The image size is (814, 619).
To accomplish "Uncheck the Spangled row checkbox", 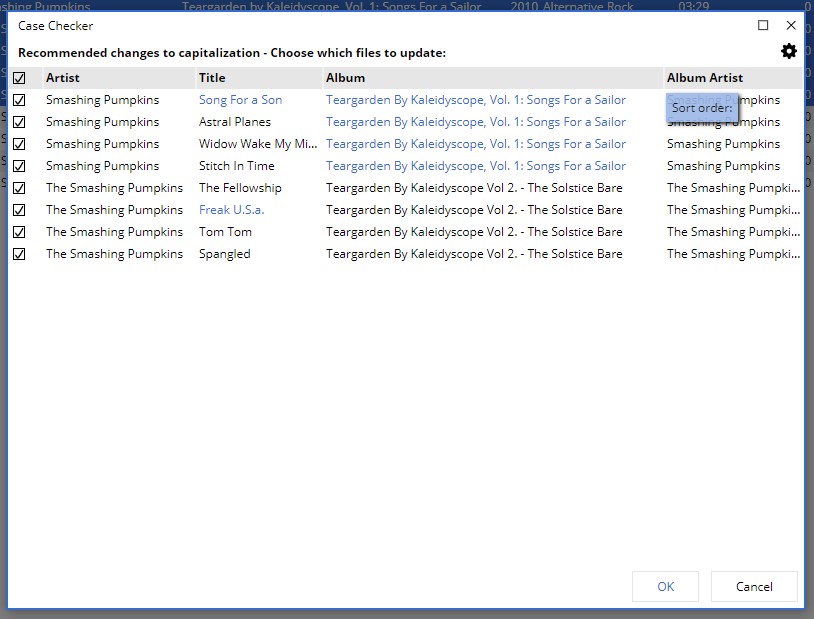I will click(x=19, y=254).
